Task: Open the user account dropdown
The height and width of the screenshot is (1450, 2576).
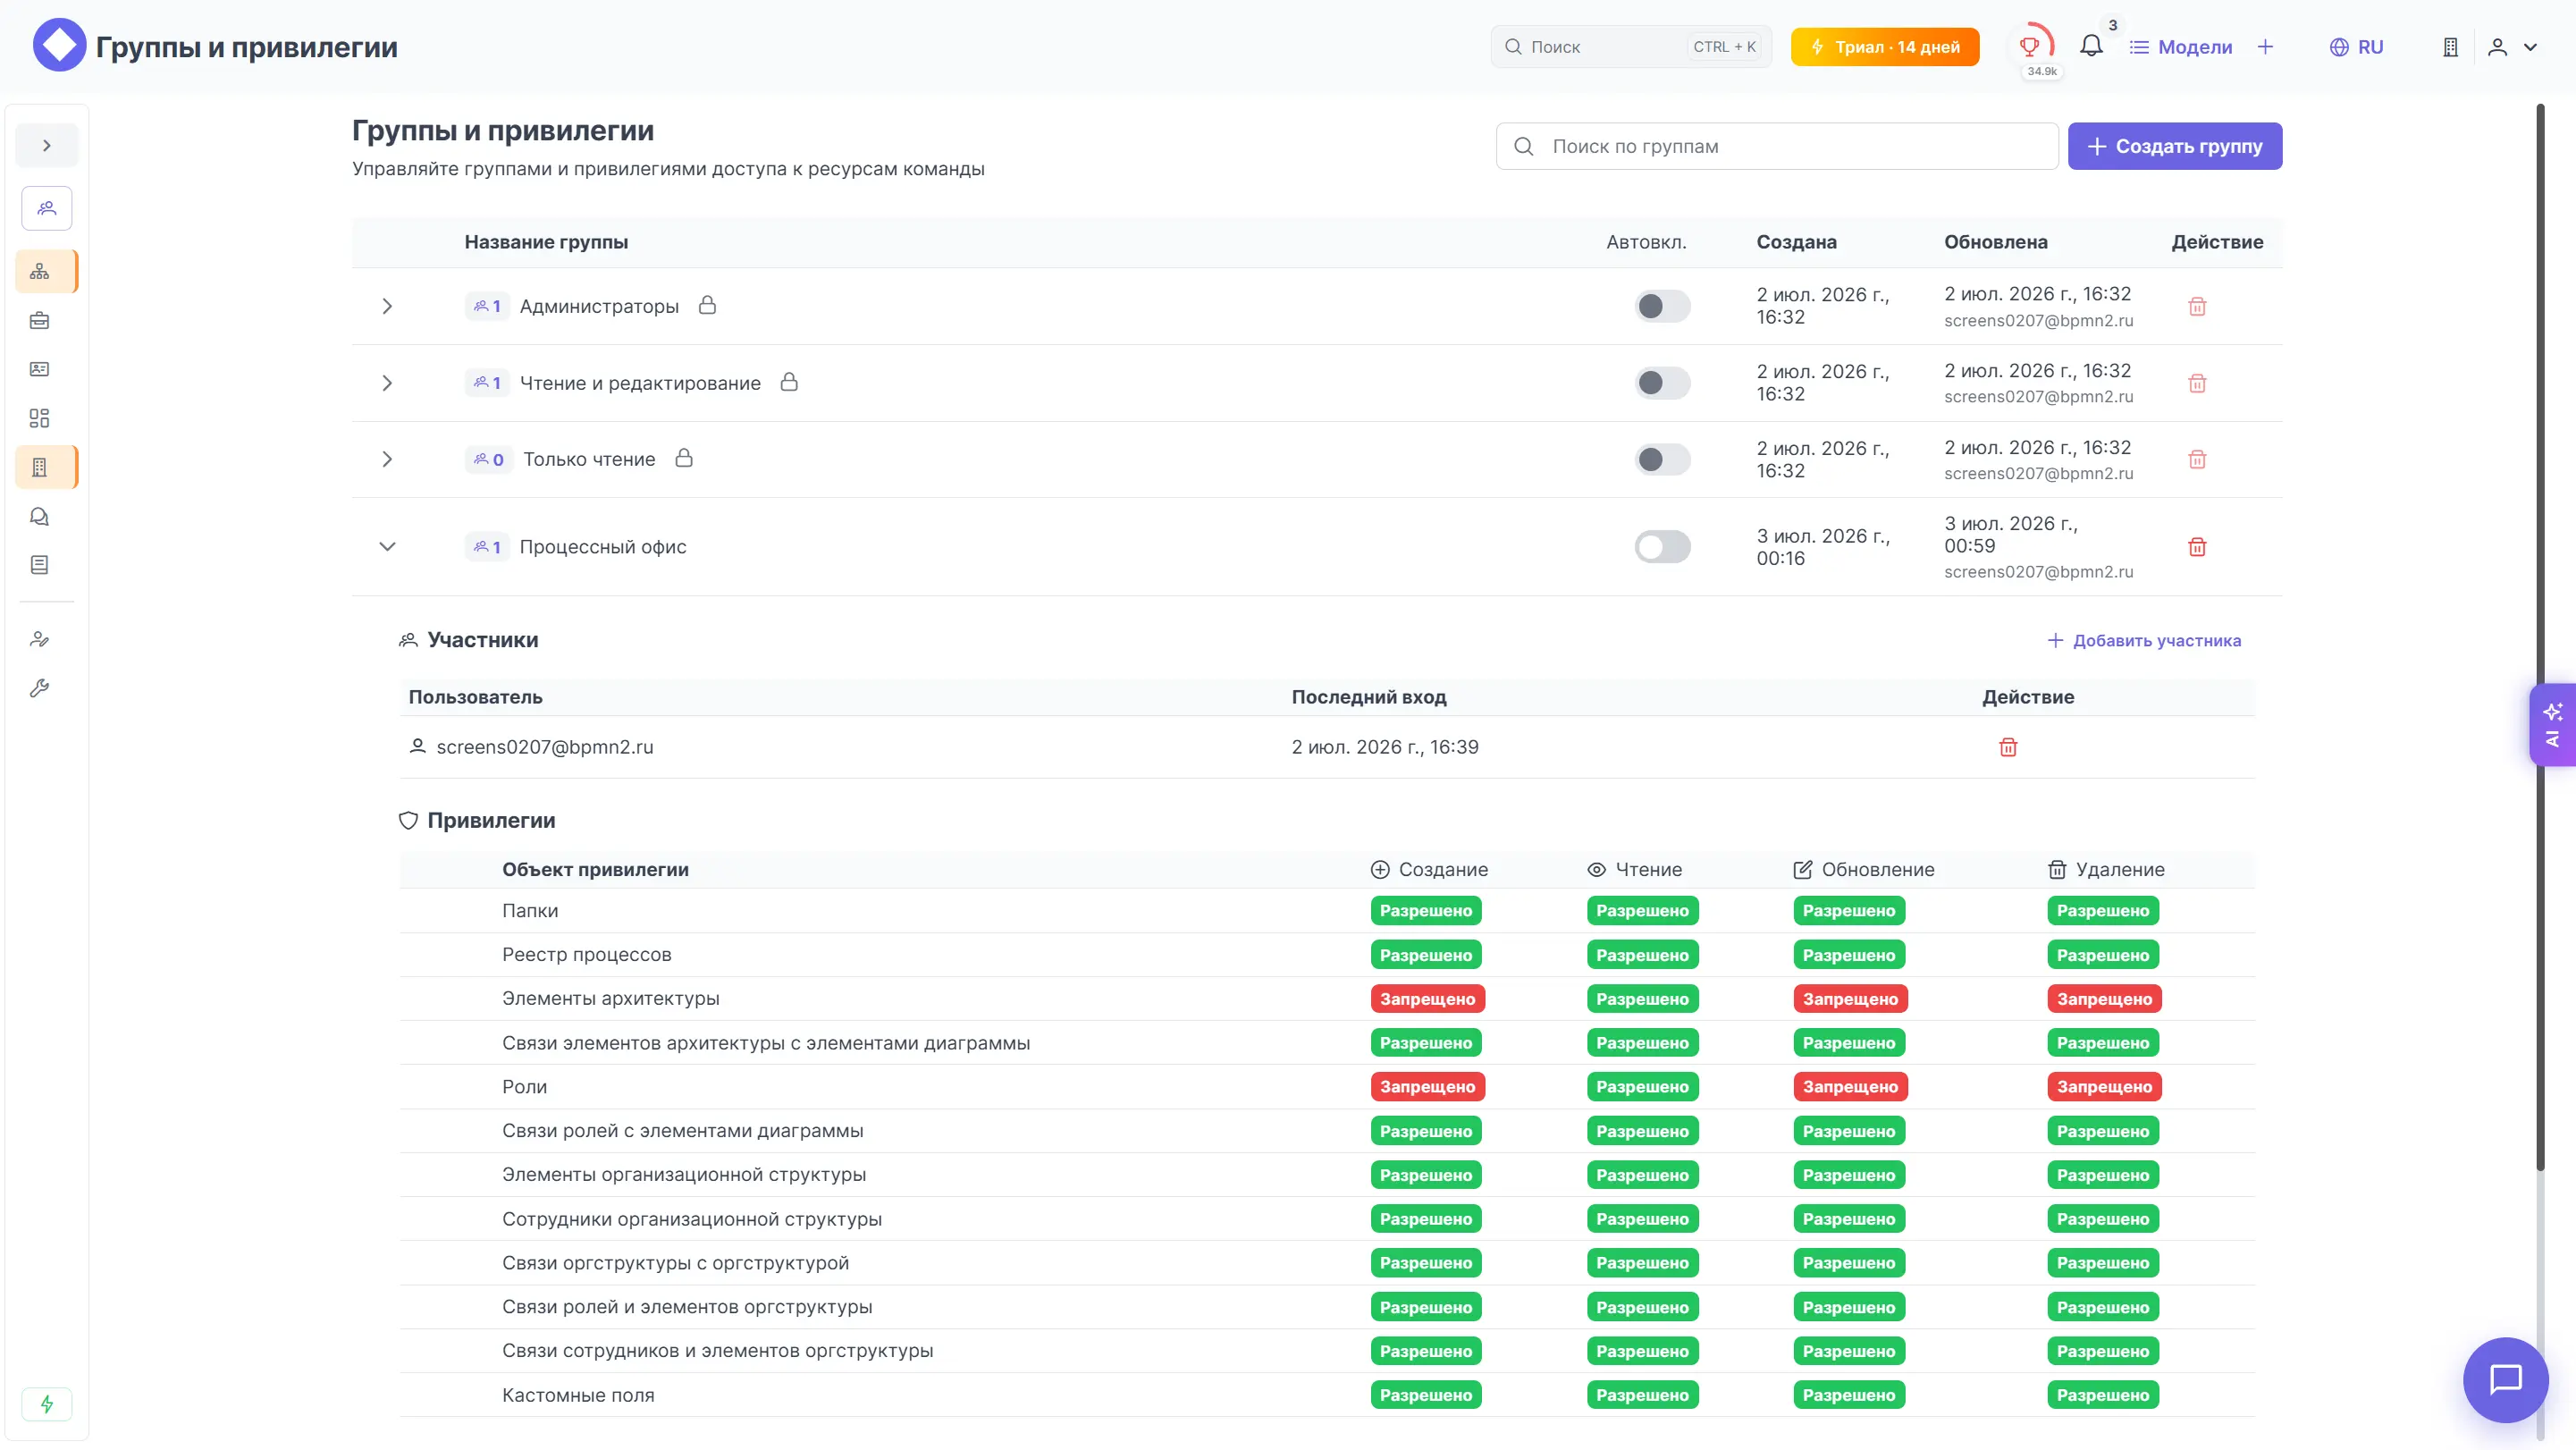Action: [2513, 47]
